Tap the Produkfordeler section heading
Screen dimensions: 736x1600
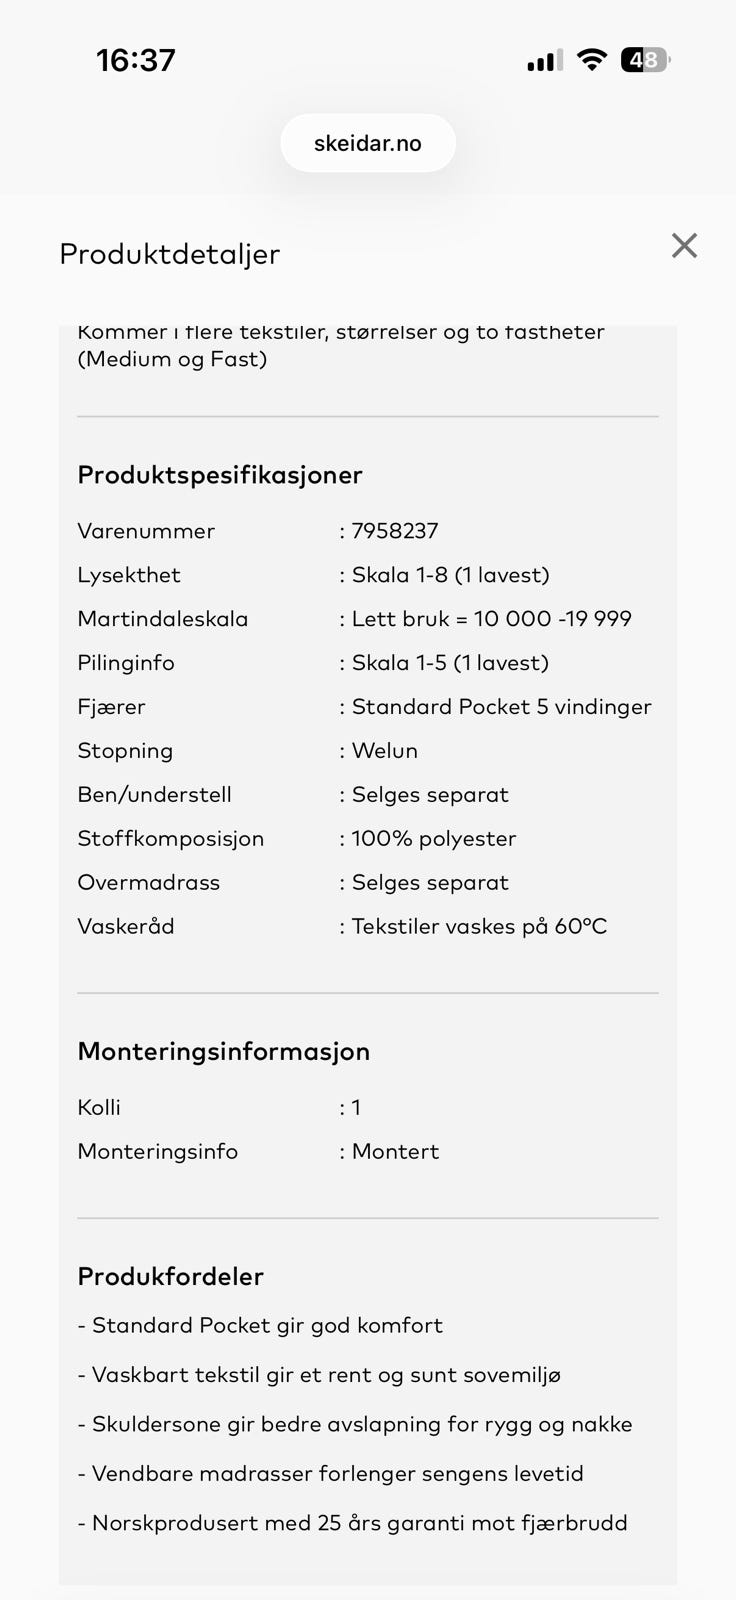click(x=171, y=1277)
